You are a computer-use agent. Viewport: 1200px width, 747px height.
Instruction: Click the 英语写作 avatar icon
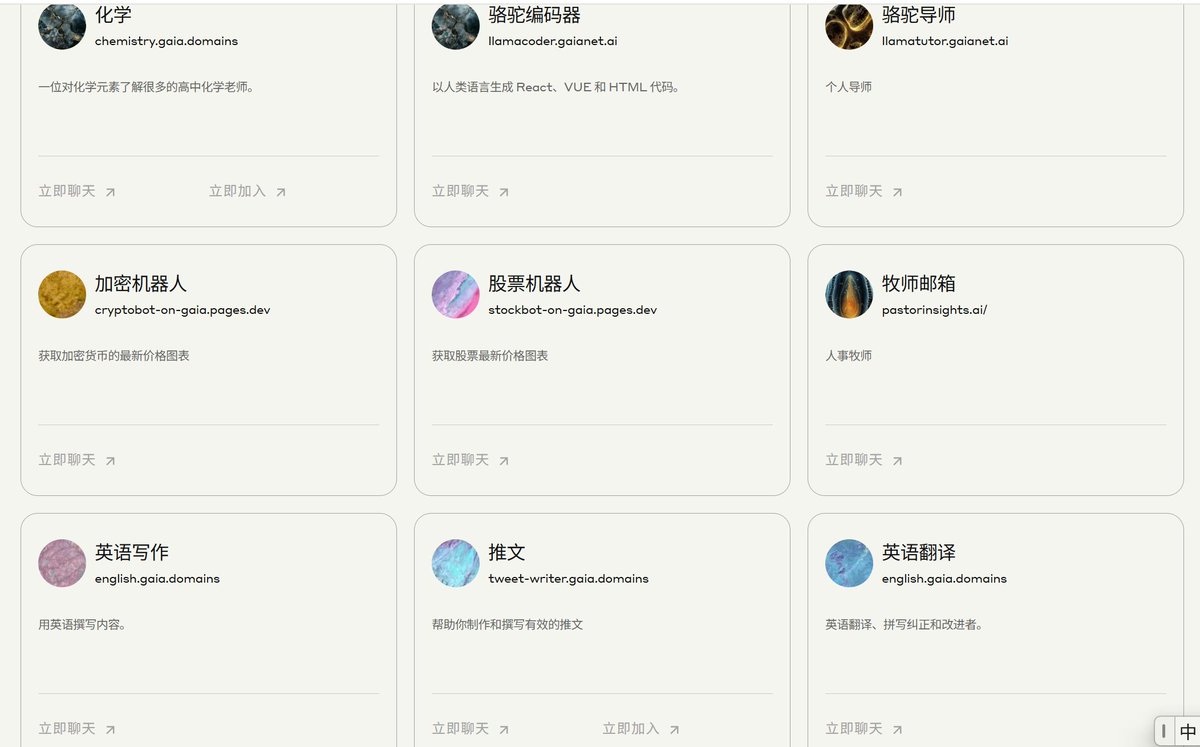click(x=62, y=563)
